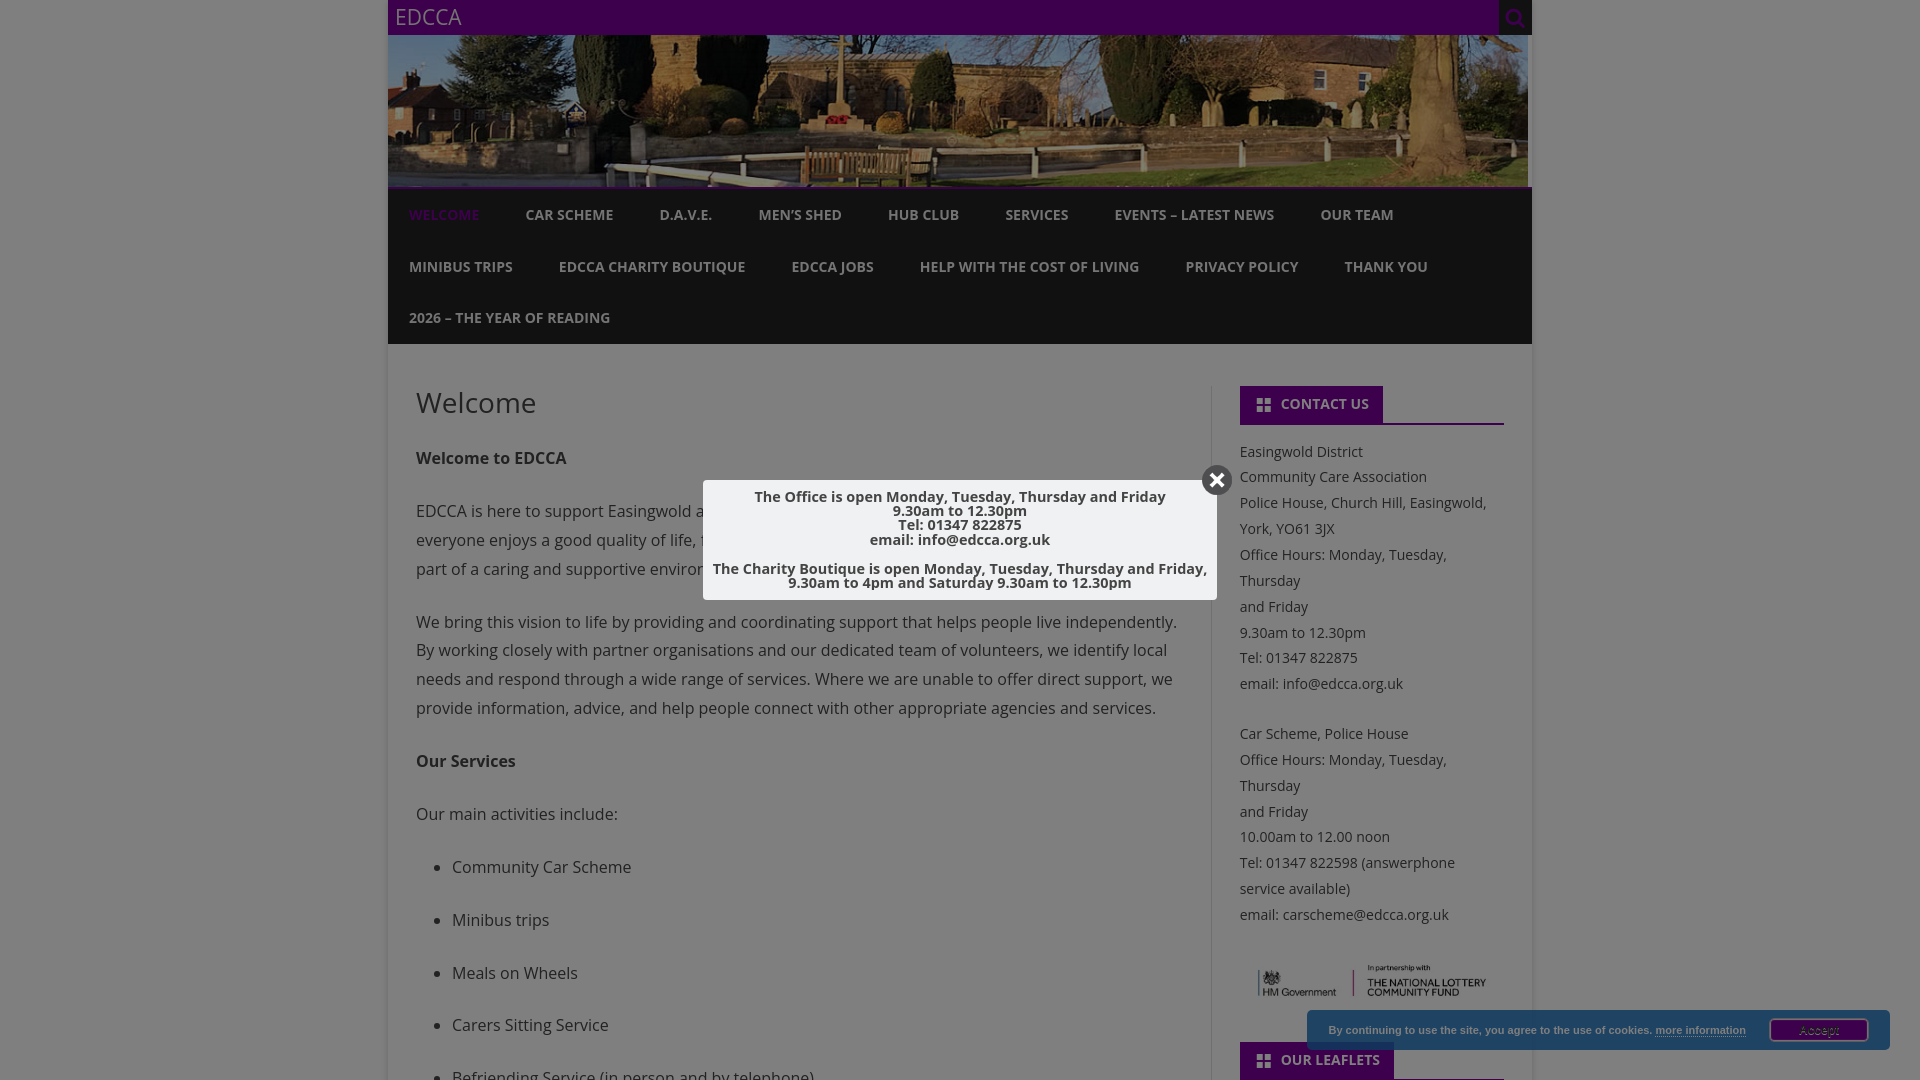Accept the cookie notice
The height and width of the screenshot is (1080, 1920).
click(1819, 1030)
